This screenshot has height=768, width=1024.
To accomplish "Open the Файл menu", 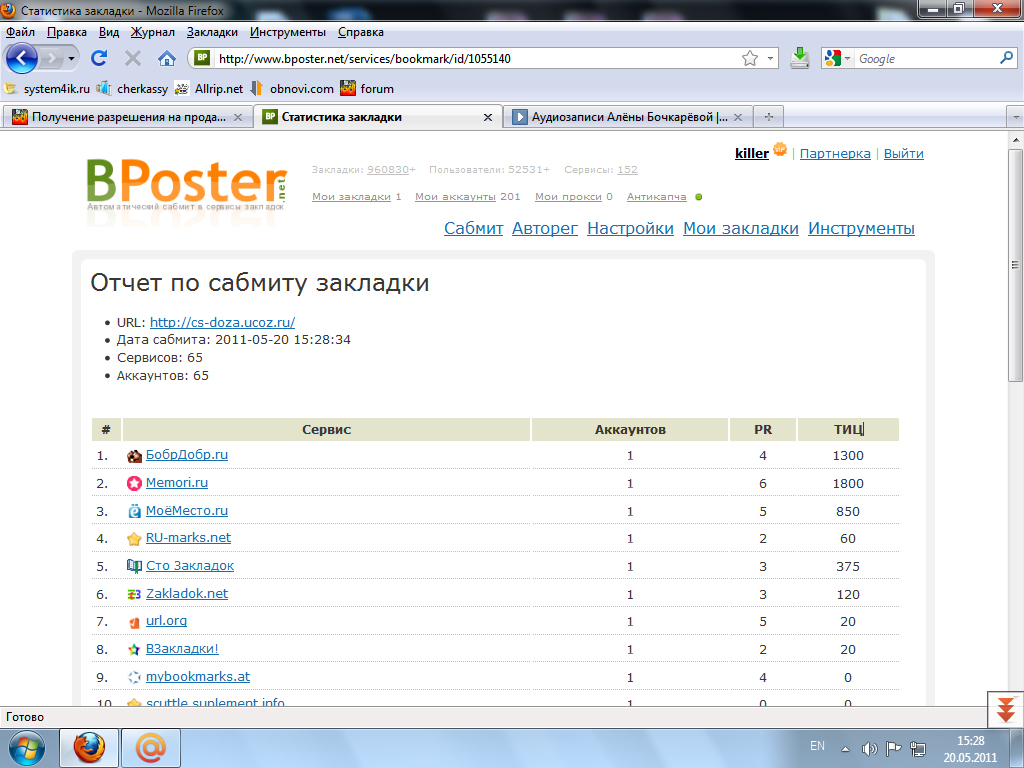I will [20, 32].
